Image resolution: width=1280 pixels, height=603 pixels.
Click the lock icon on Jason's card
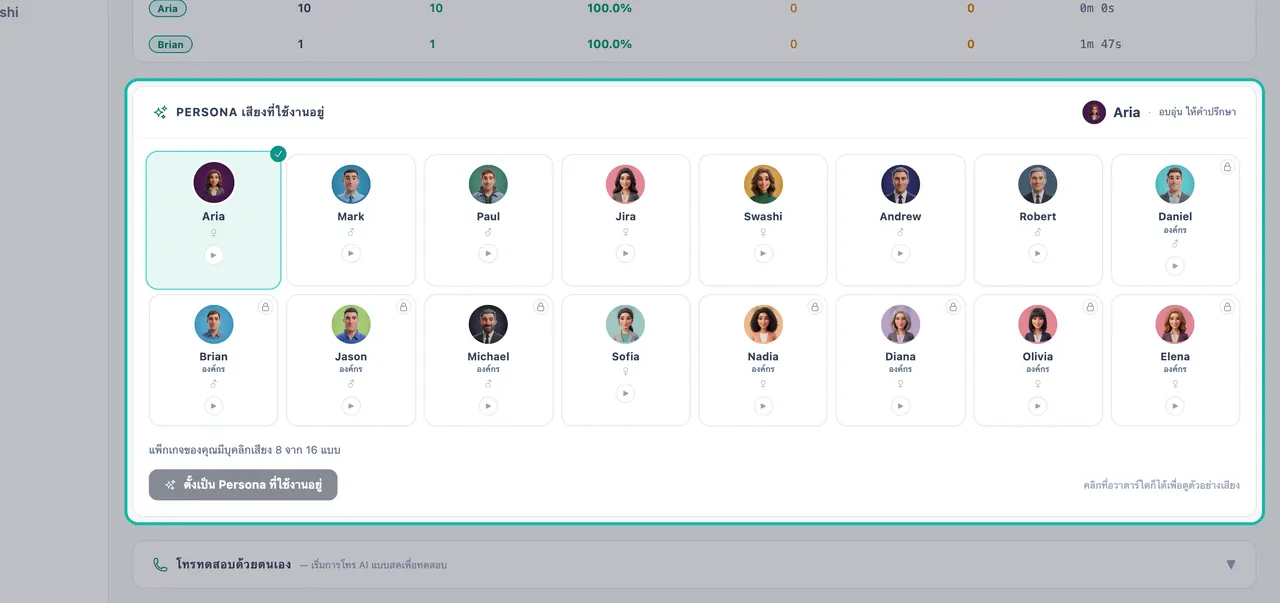coord(403,307)
